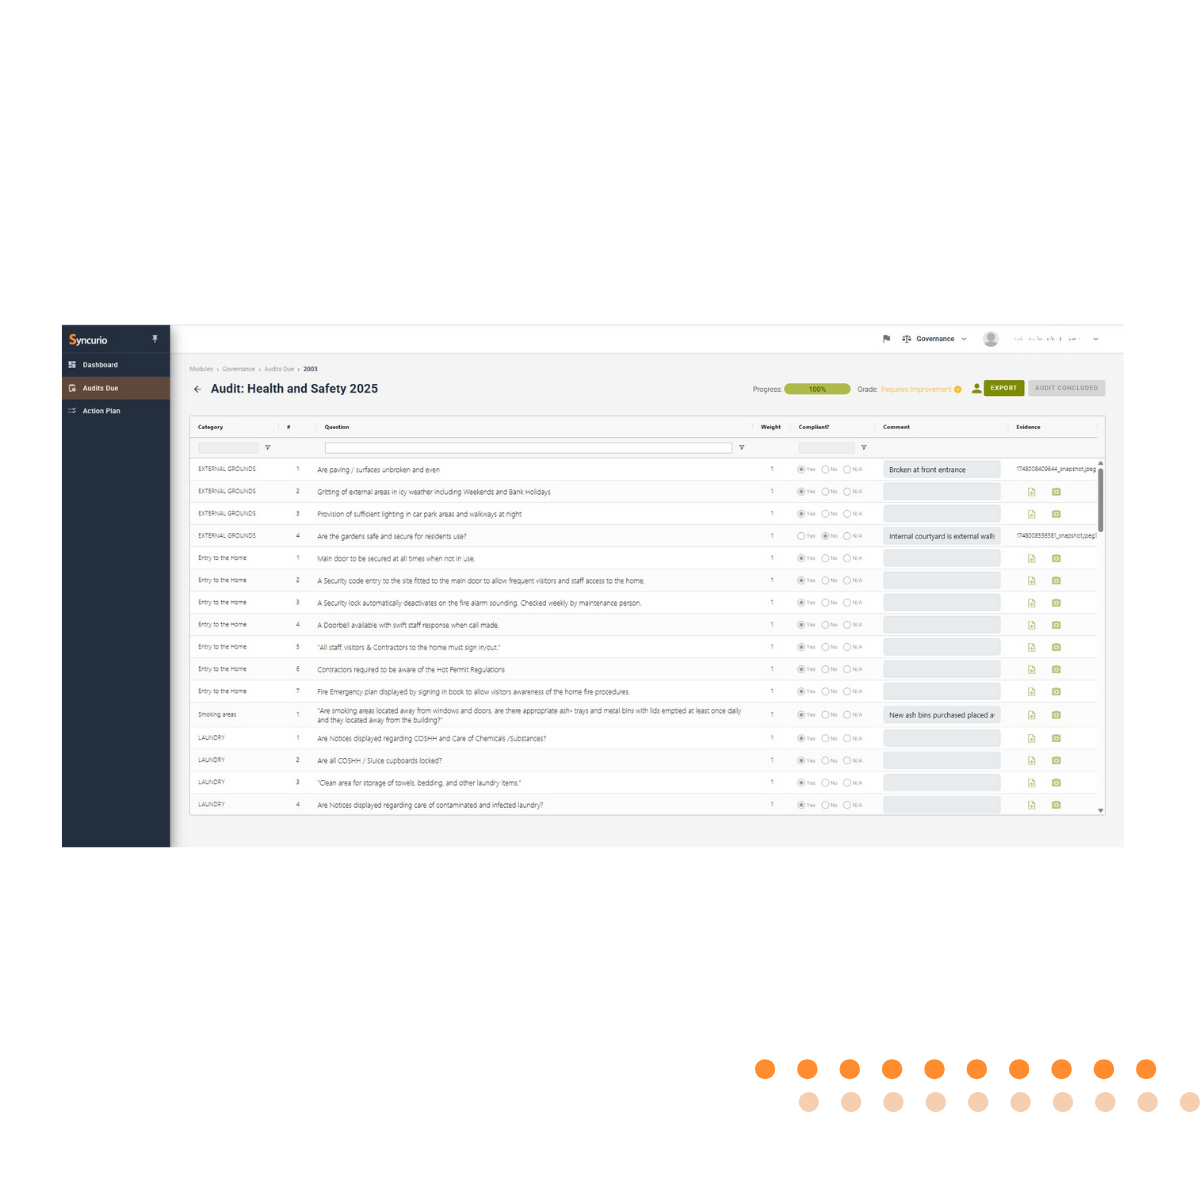Capture photo evidence for Main door security question
The image size is (1200, 1200).
1057,558
